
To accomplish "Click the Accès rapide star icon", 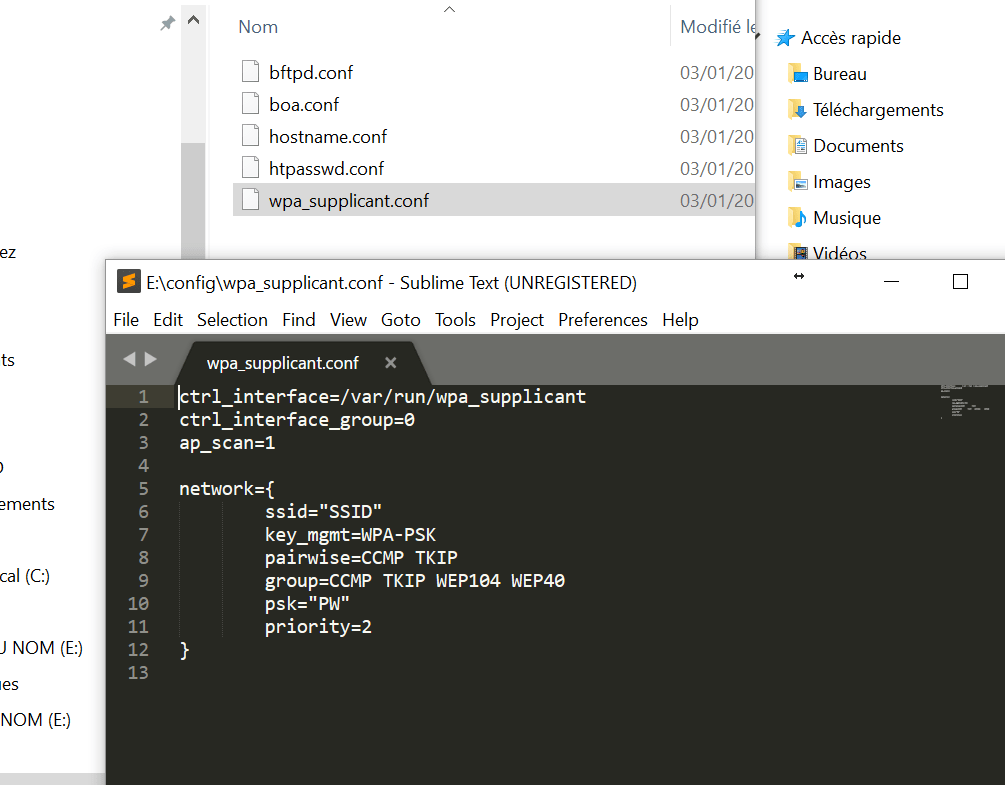I will (x=785, y=38).
